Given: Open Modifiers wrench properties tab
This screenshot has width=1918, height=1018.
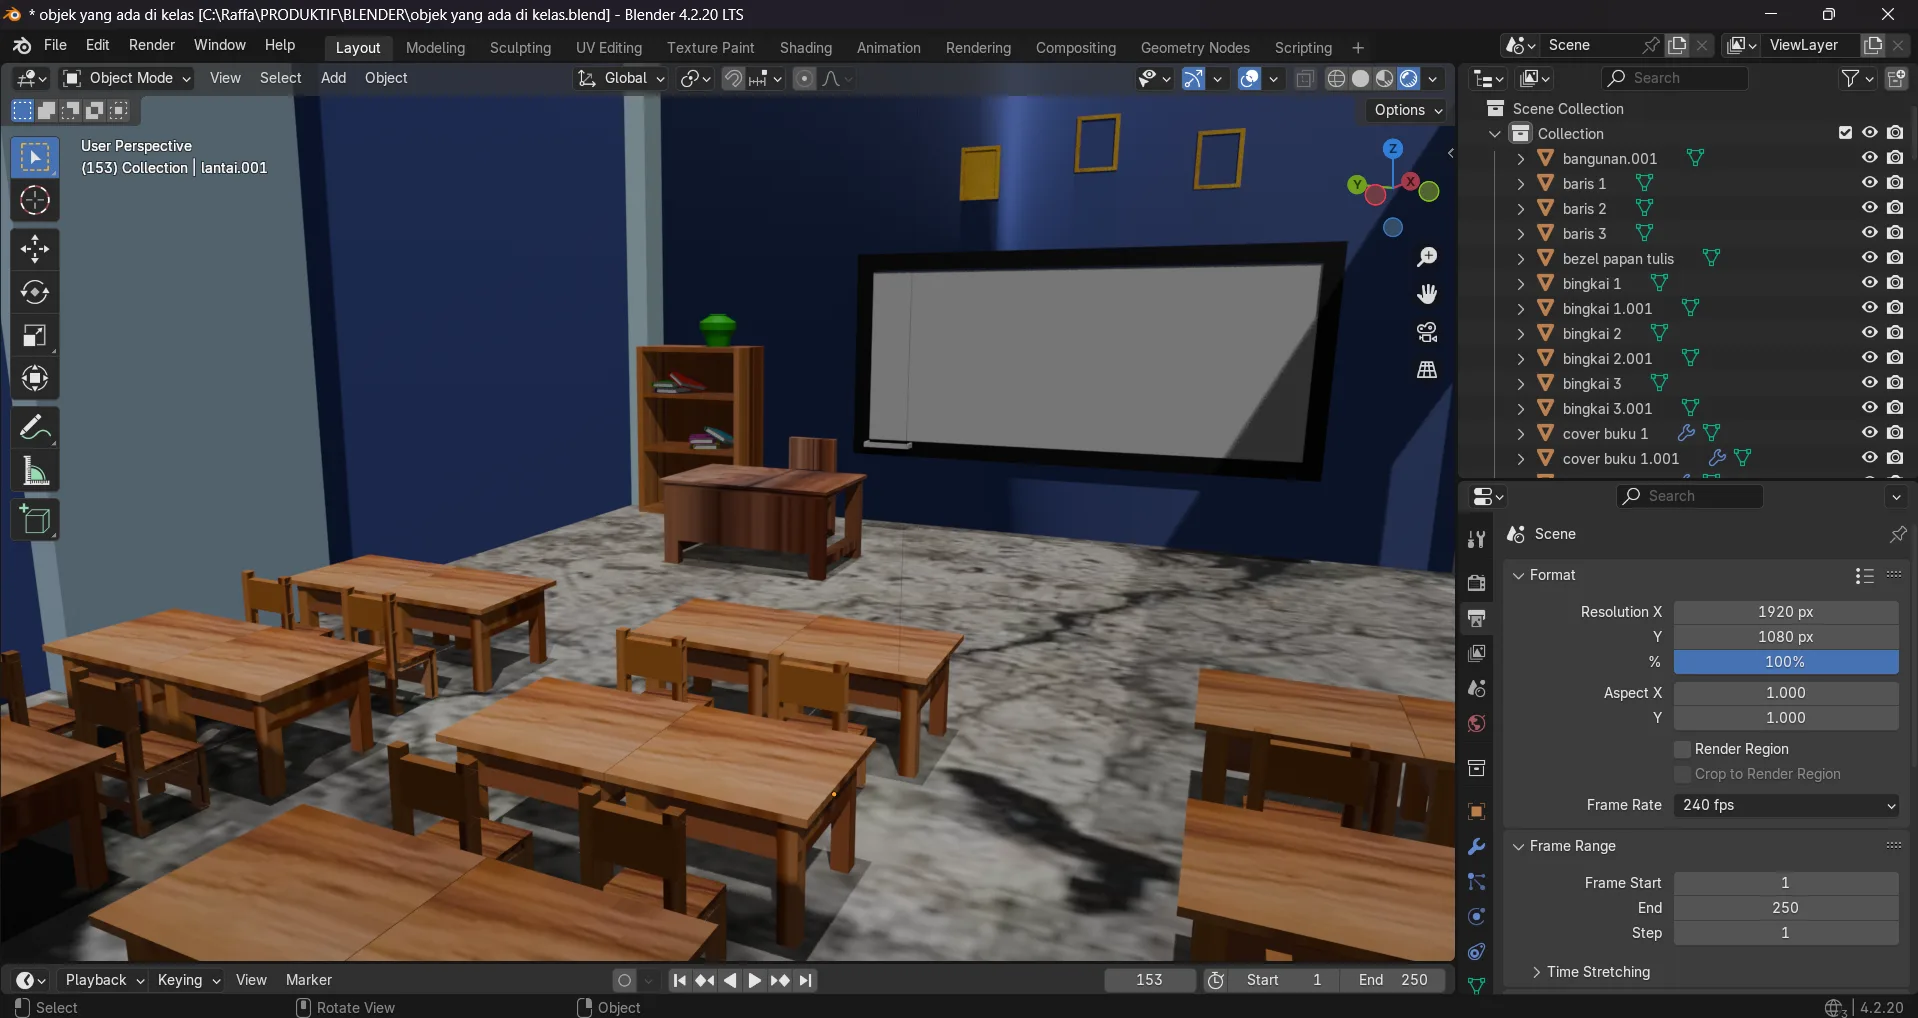Looking at the screenshot, I should tap(1476, 847).
